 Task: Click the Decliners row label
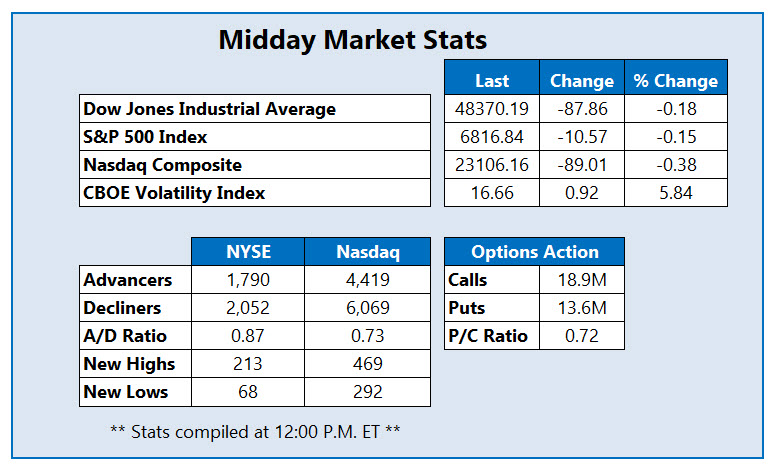tap(125, 308)
